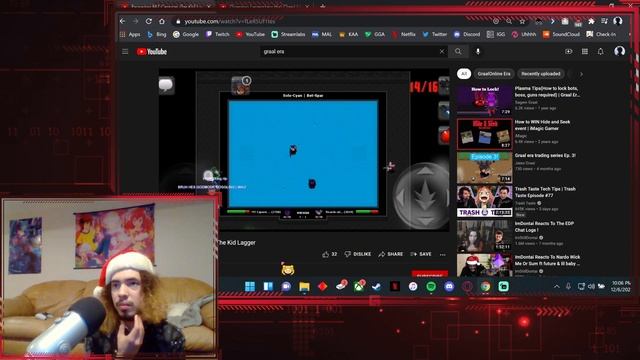Like the video with thumbs up
Image resolution: width=640 pixels, height=360 pixels.
(x=330, y=254)
